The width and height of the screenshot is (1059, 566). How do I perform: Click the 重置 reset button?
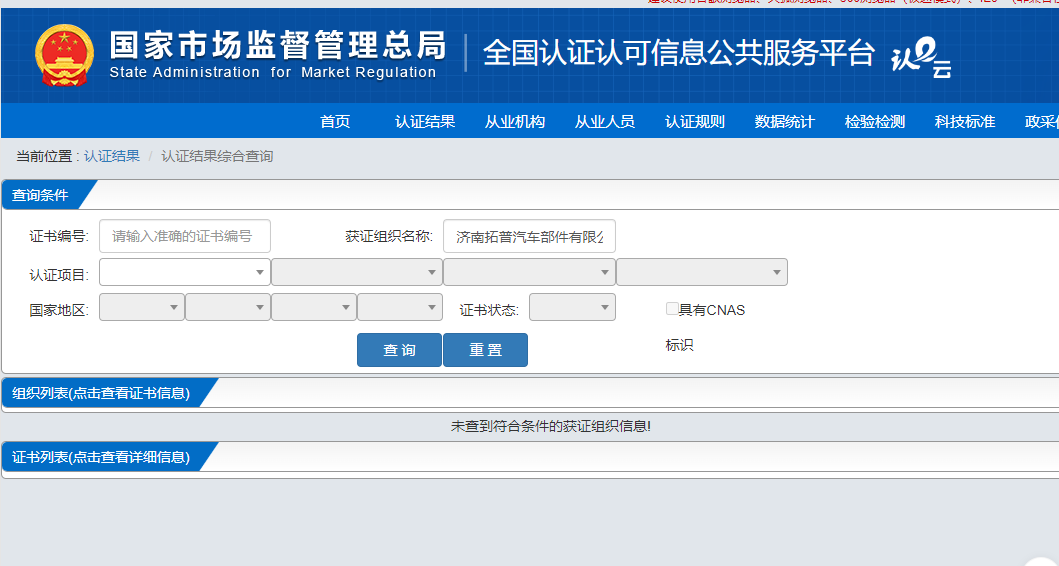[x=486, y=350]
